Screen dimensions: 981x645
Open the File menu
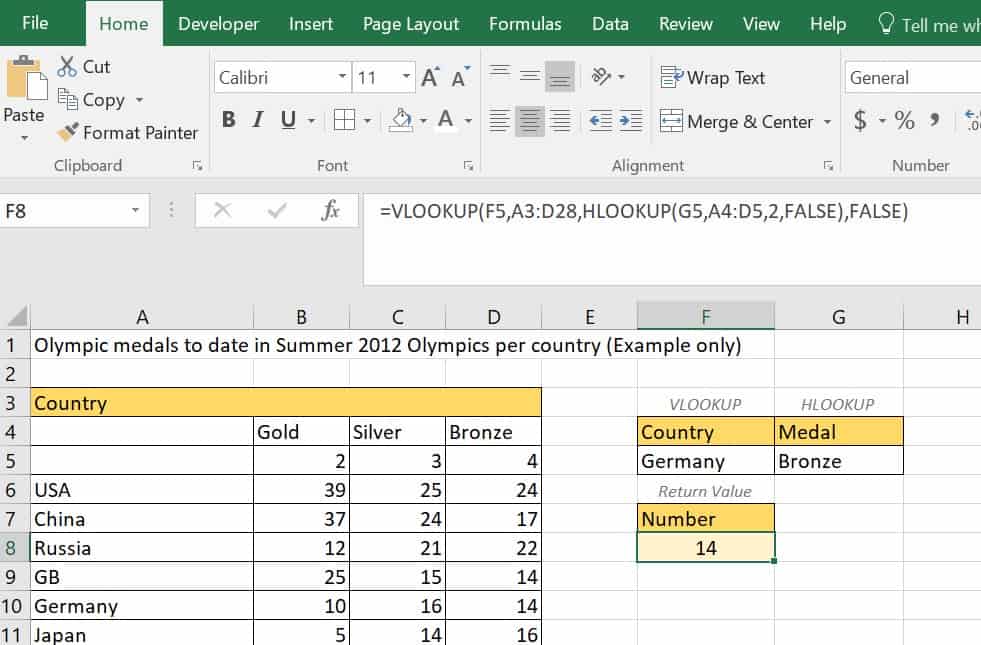[35, 23]
